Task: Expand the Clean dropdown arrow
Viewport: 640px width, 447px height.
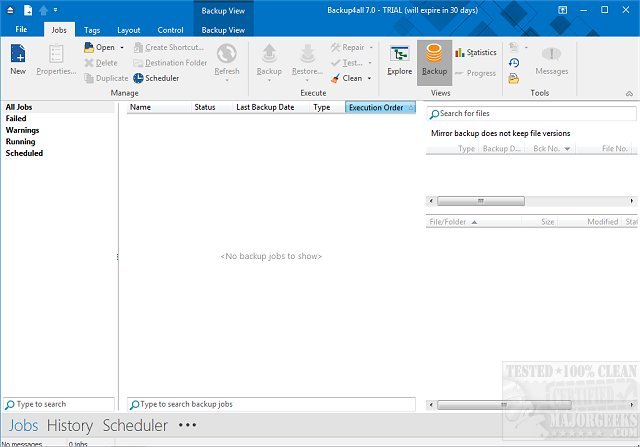Action: (369, 78)
